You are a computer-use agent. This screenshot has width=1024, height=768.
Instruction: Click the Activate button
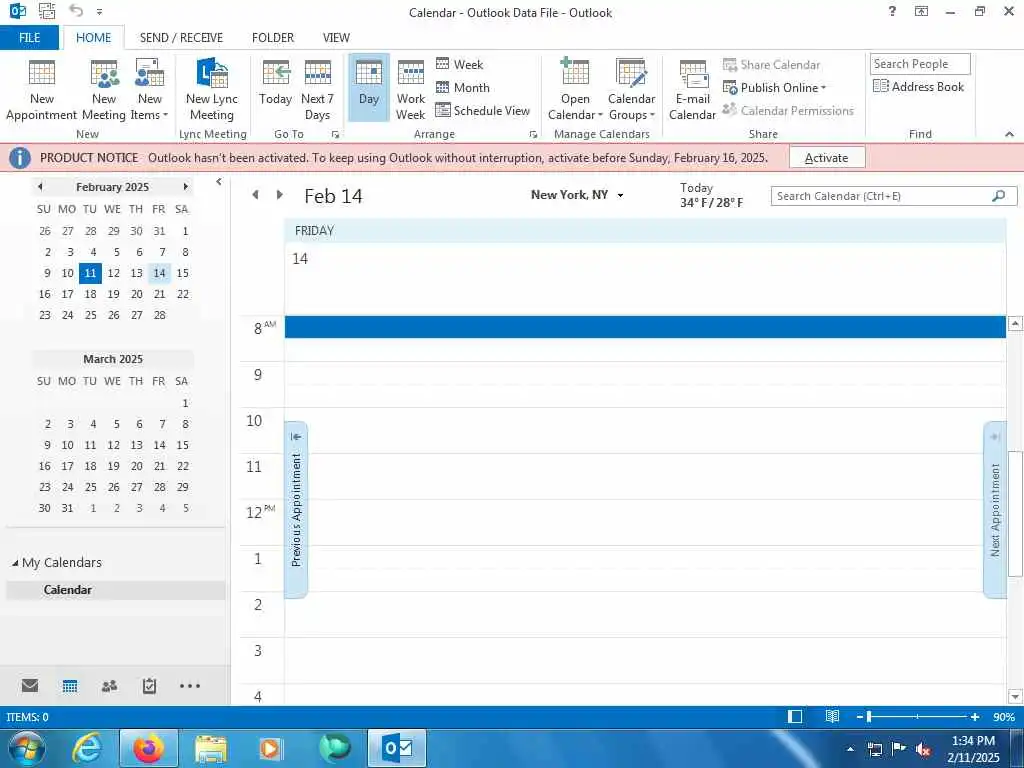pyautogui.click(x=827, y=157)
